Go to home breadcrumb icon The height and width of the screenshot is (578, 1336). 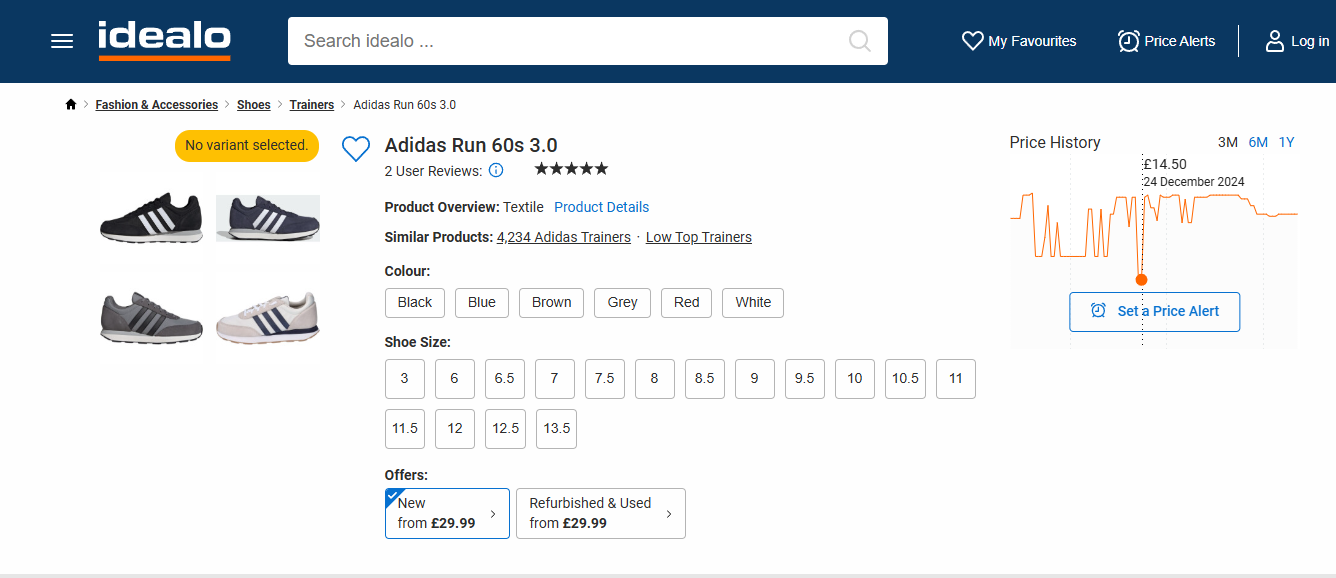[x=71, y=105]
